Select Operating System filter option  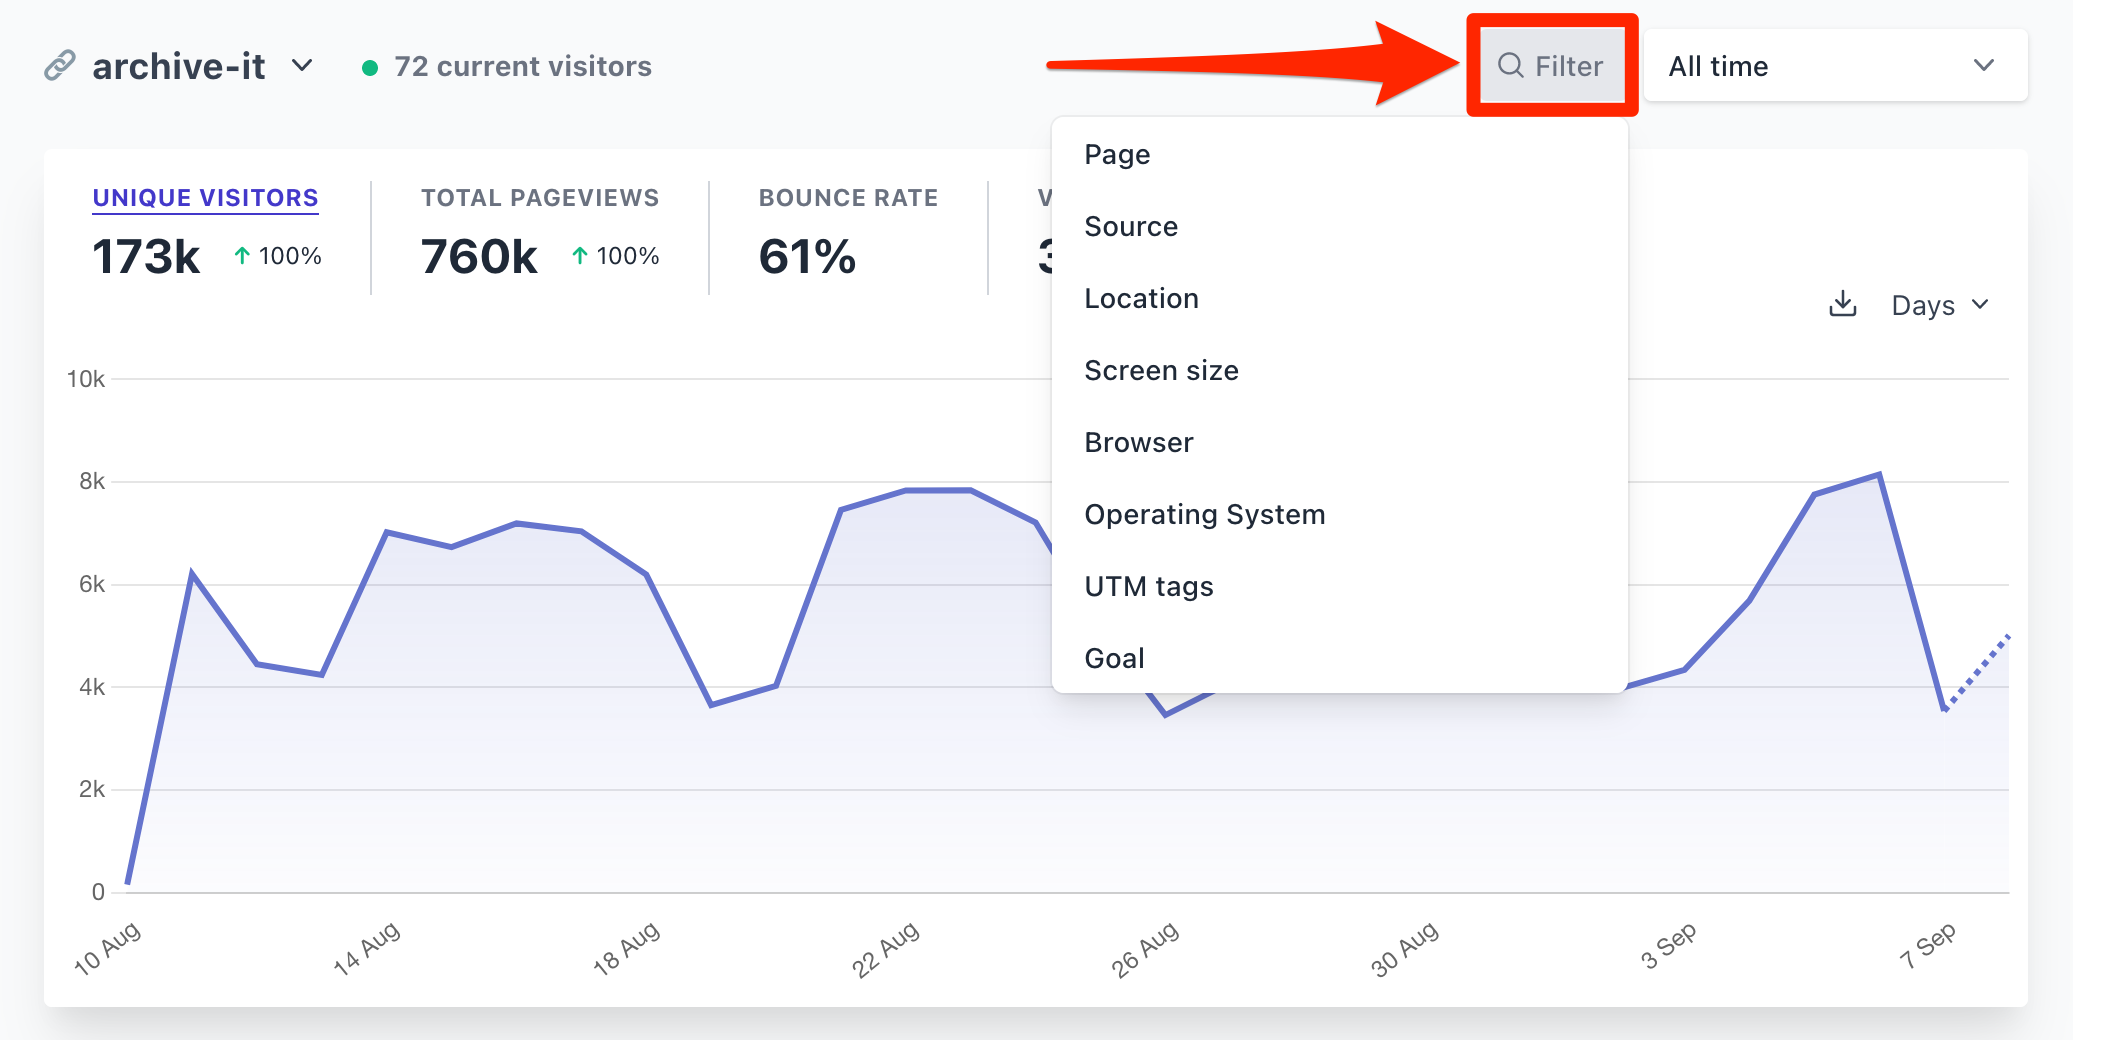click(1204, 514)
